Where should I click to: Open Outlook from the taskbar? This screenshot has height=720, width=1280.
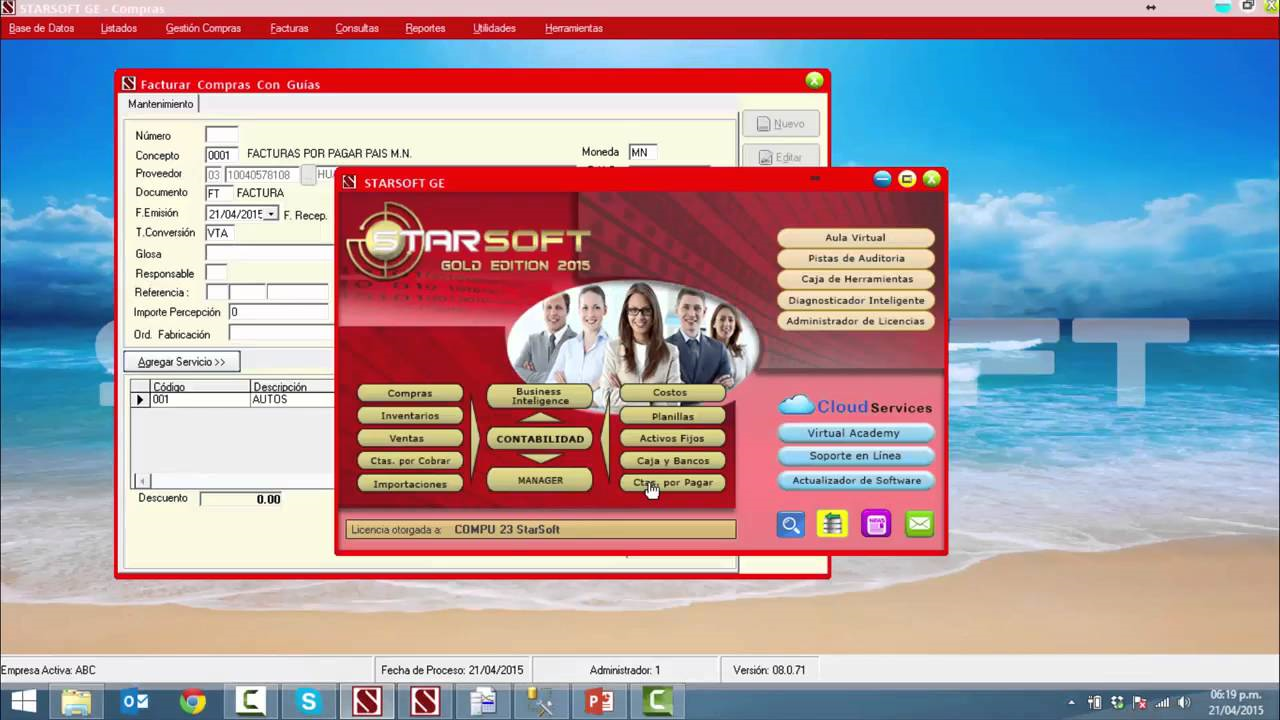(x=134, y=702)
